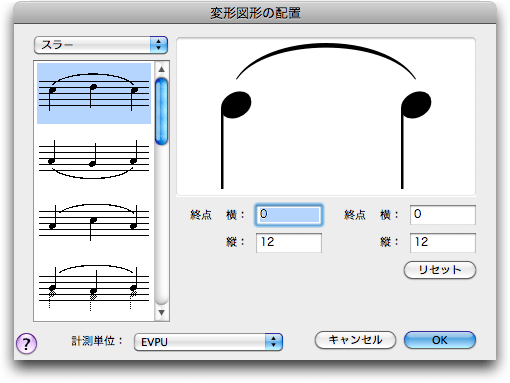Click the right note head in preview

(416, 105)
